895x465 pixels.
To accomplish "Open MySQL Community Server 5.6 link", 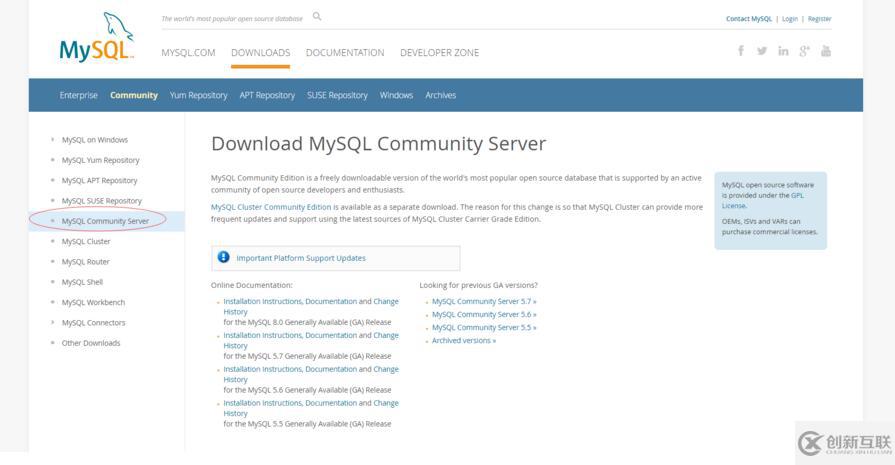I will [x=484, y=314].
